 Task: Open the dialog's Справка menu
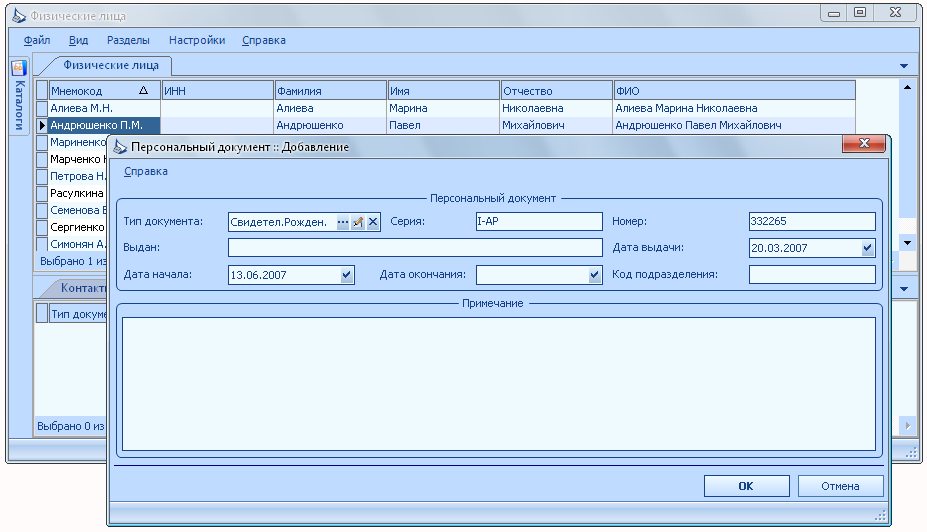point(145,171)
